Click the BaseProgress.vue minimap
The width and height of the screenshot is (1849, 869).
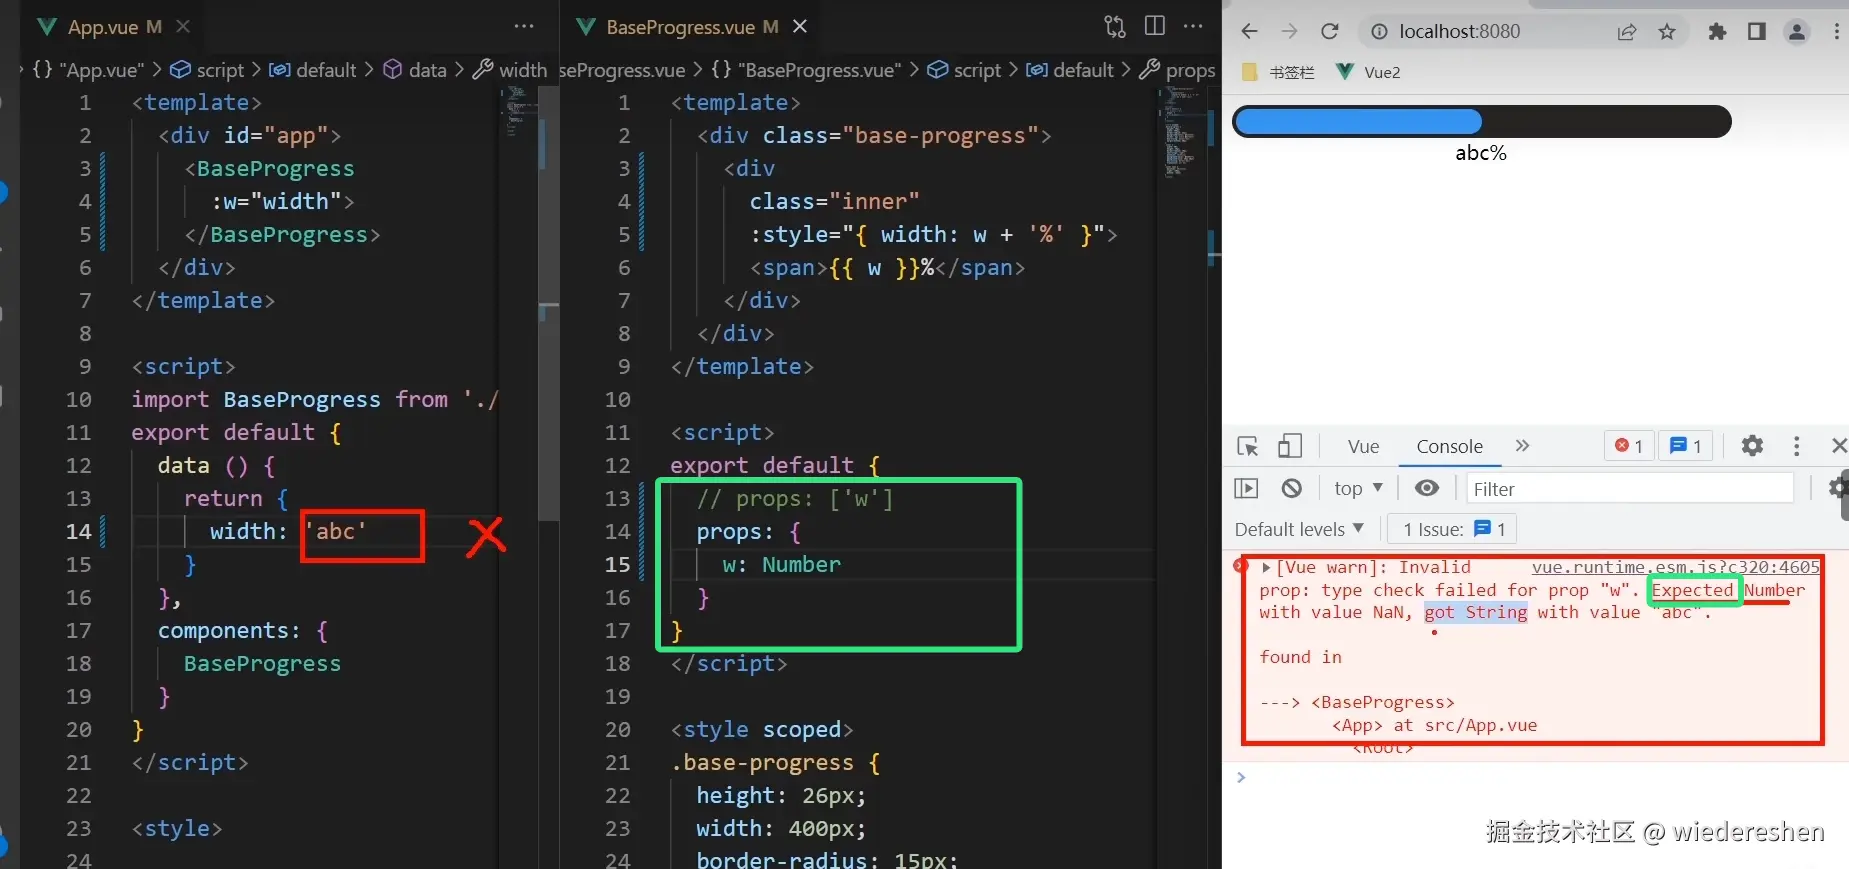click(1180, 132)
